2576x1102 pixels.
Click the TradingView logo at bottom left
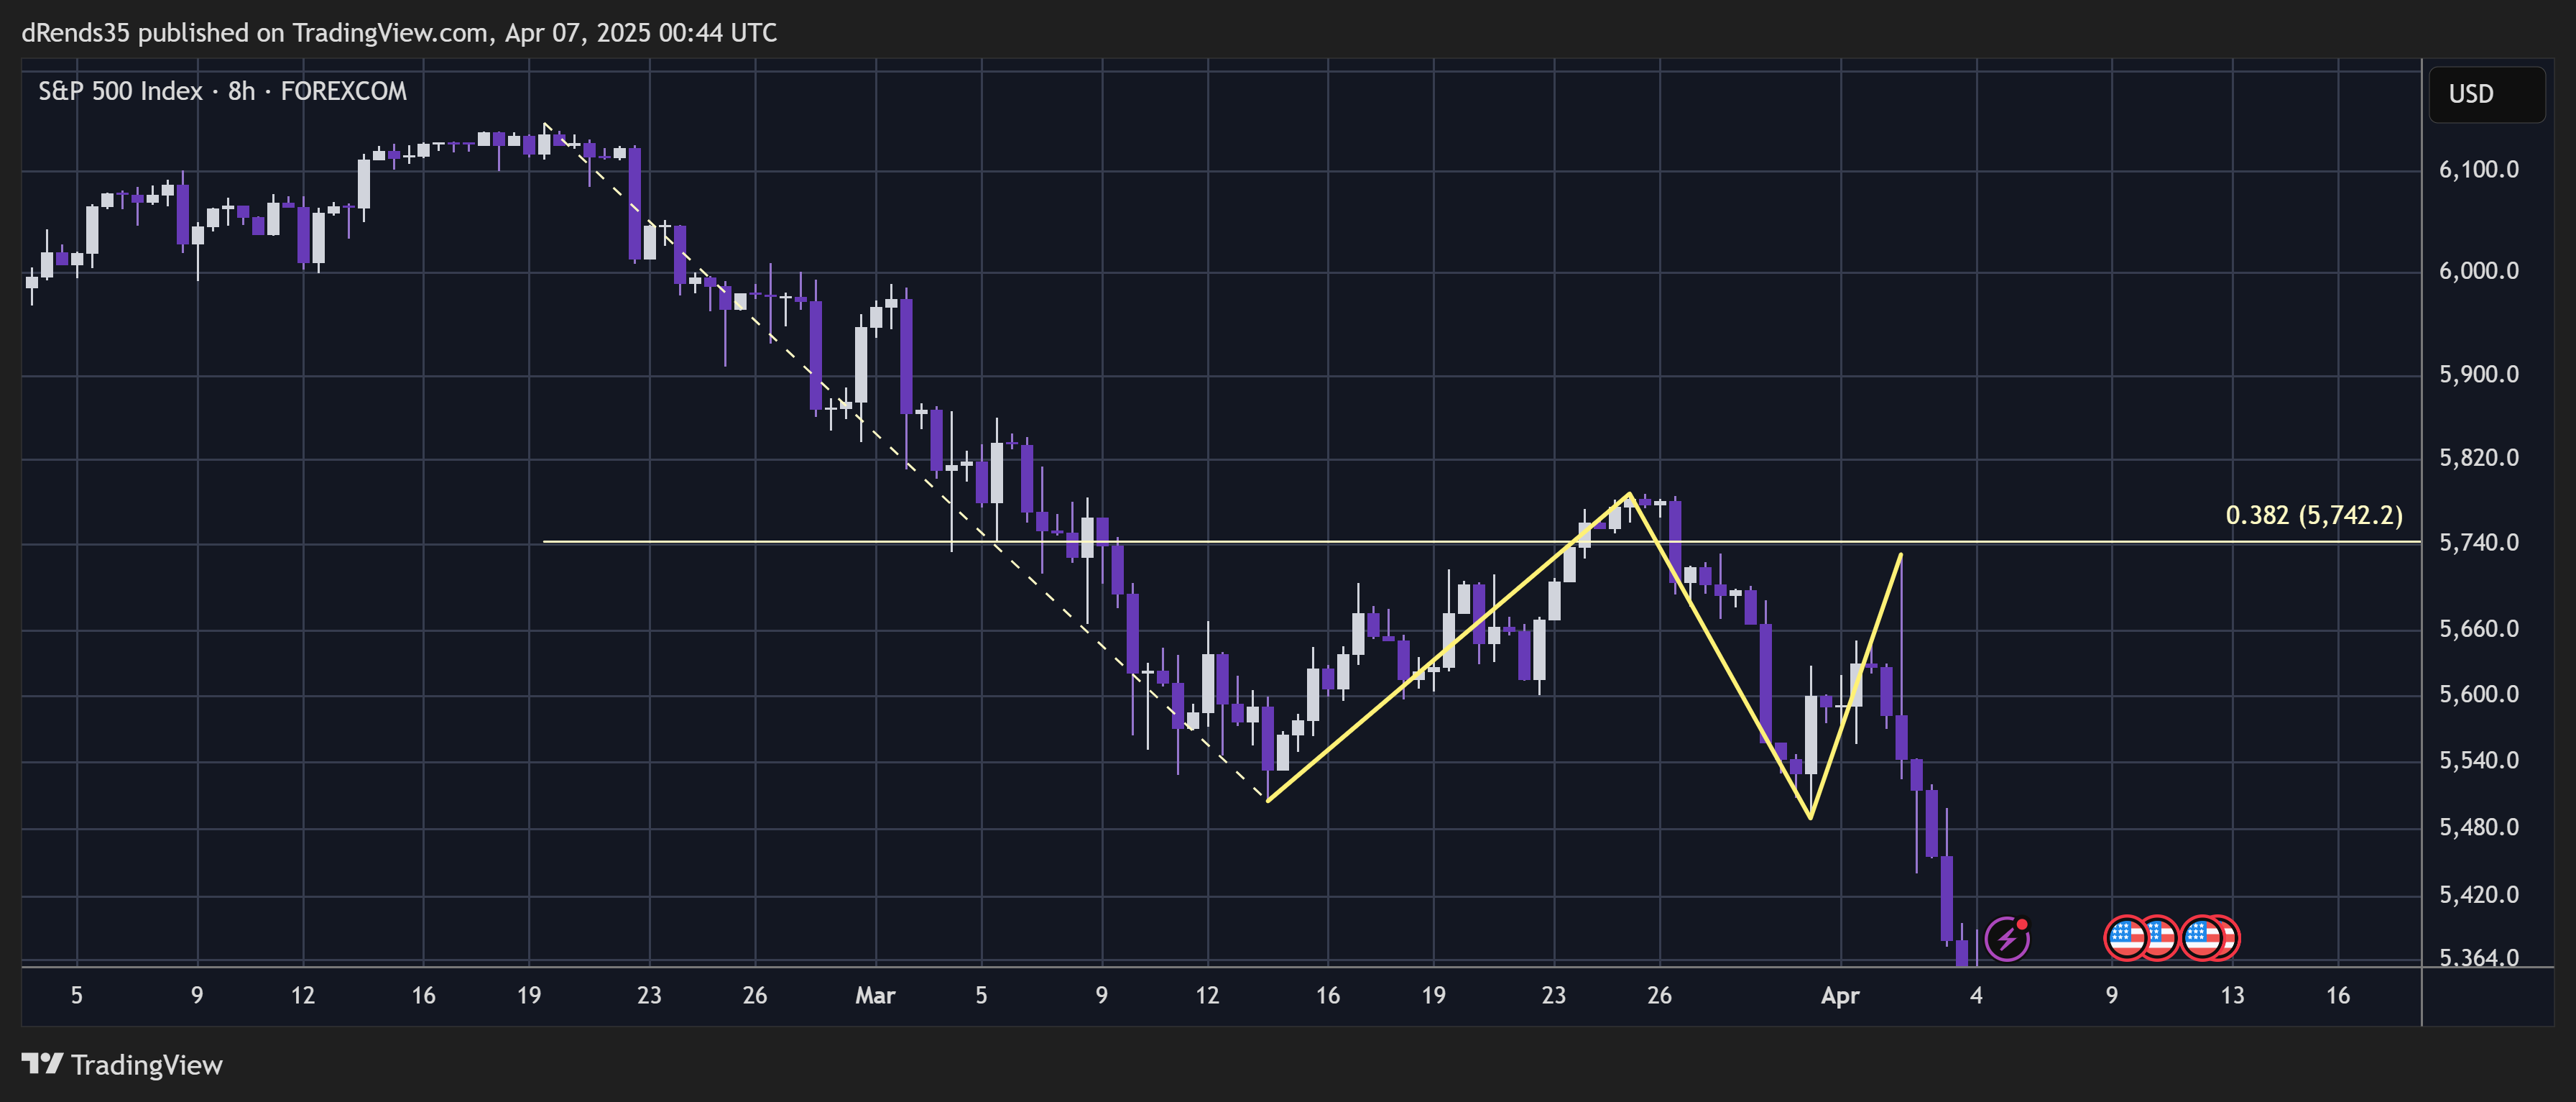click(122, 1064)
